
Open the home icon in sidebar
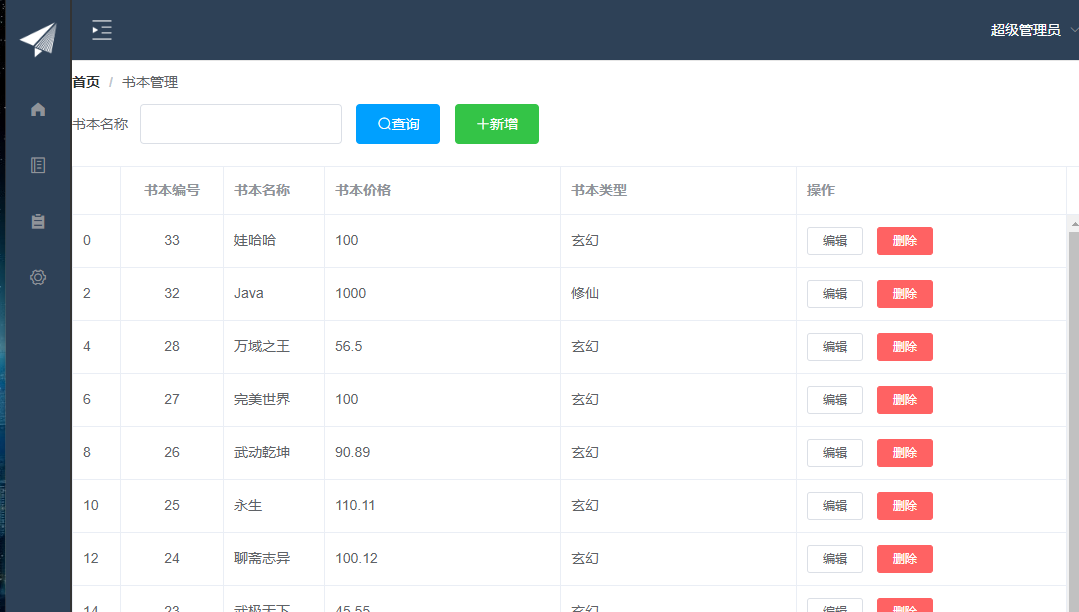[38, 109]
